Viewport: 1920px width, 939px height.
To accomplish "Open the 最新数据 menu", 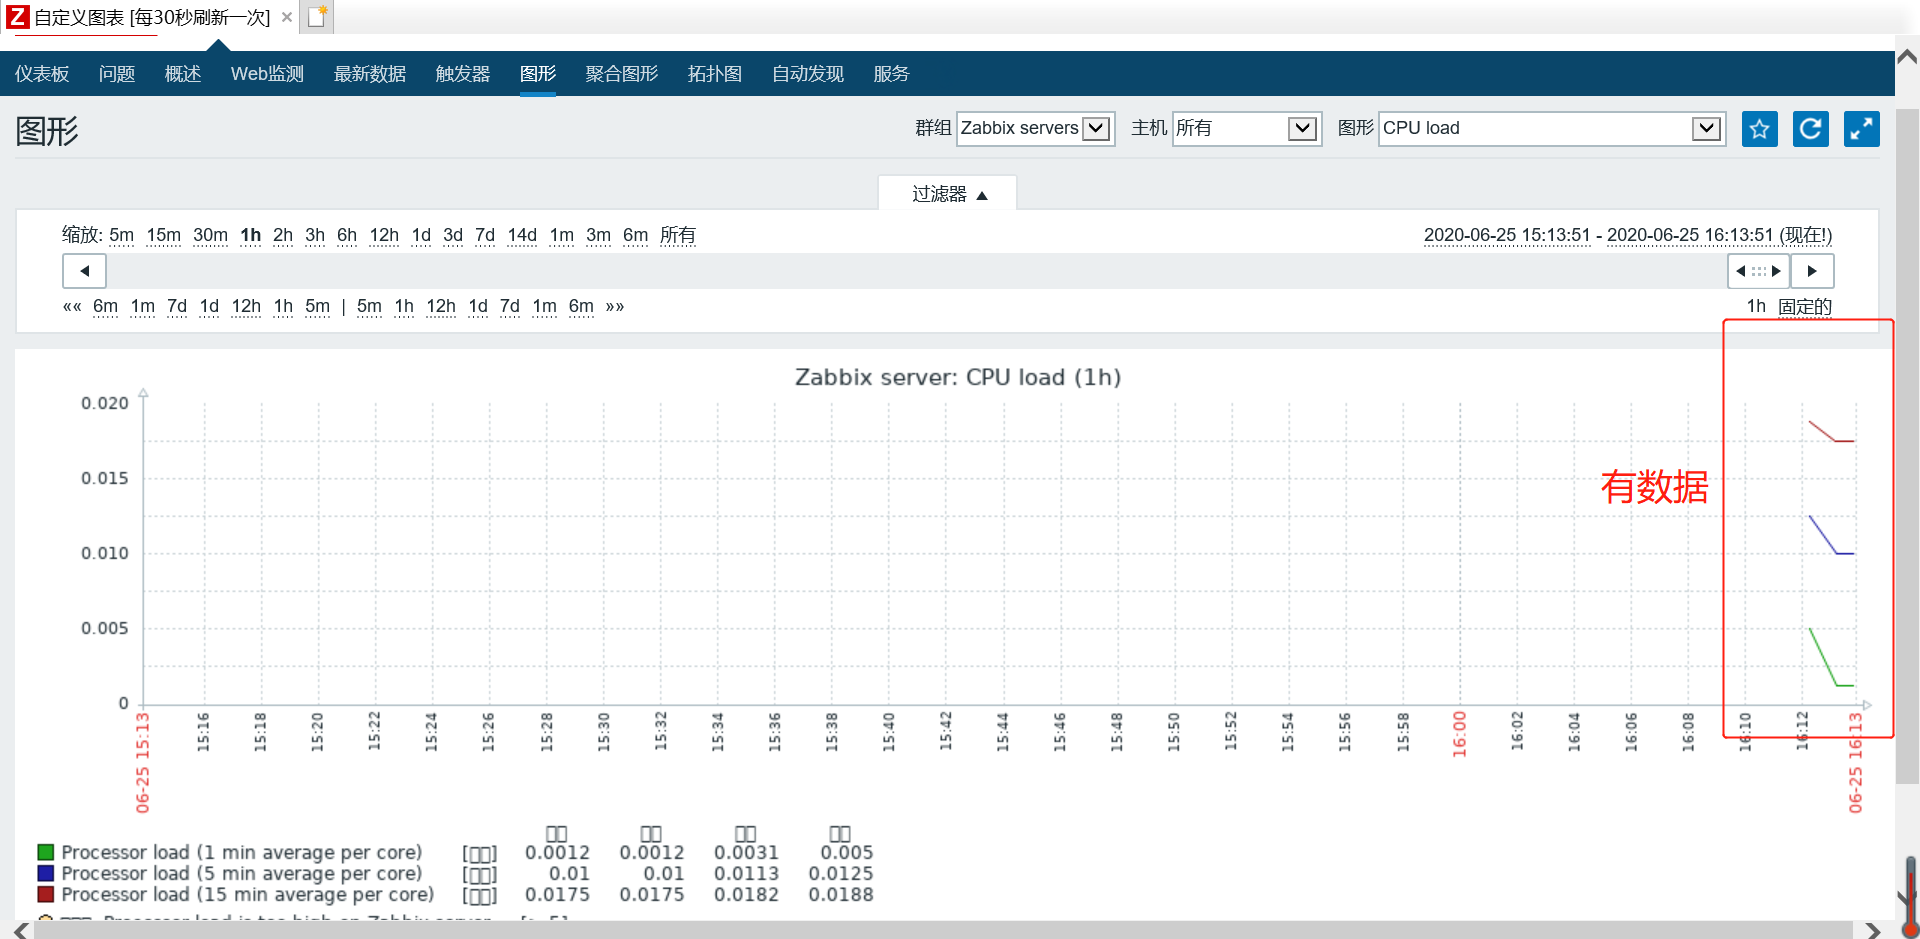I will [370, 74].
